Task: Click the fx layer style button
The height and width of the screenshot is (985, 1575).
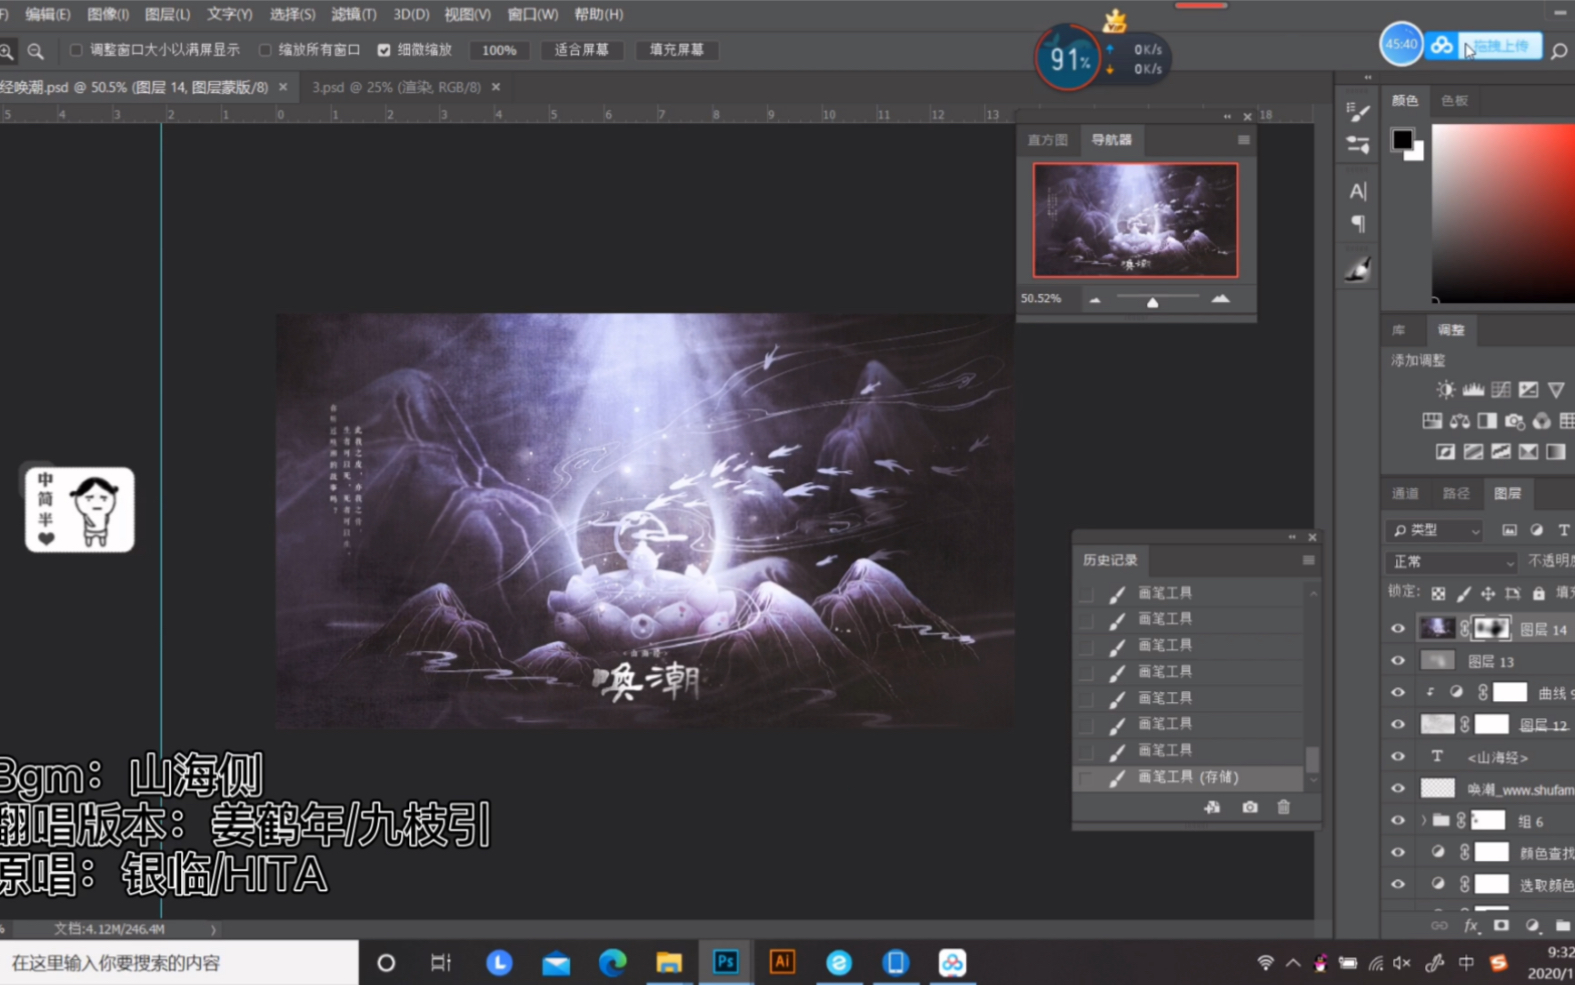Action: point(1471,926)
